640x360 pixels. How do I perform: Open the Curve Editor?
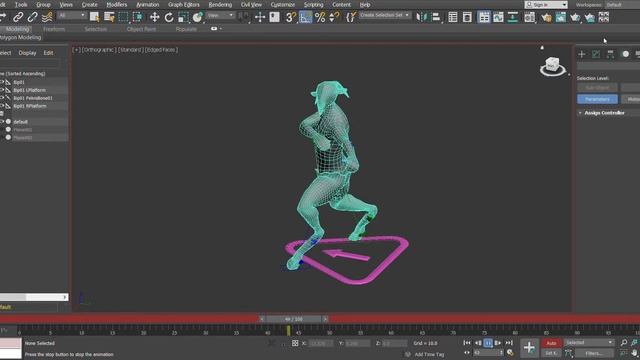[498, 17]
